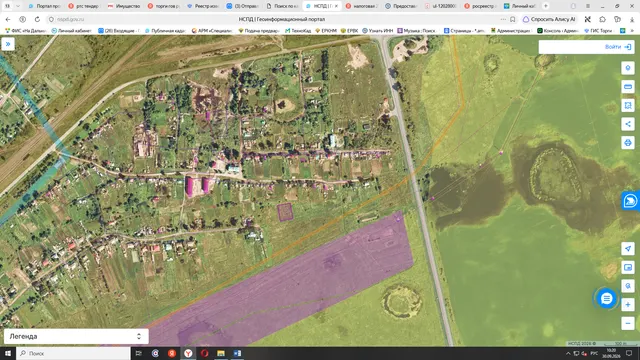This screenshot has height=360, width=640.
Task: Open the Реестр browser tab
Action: click(x=203, y=6)
